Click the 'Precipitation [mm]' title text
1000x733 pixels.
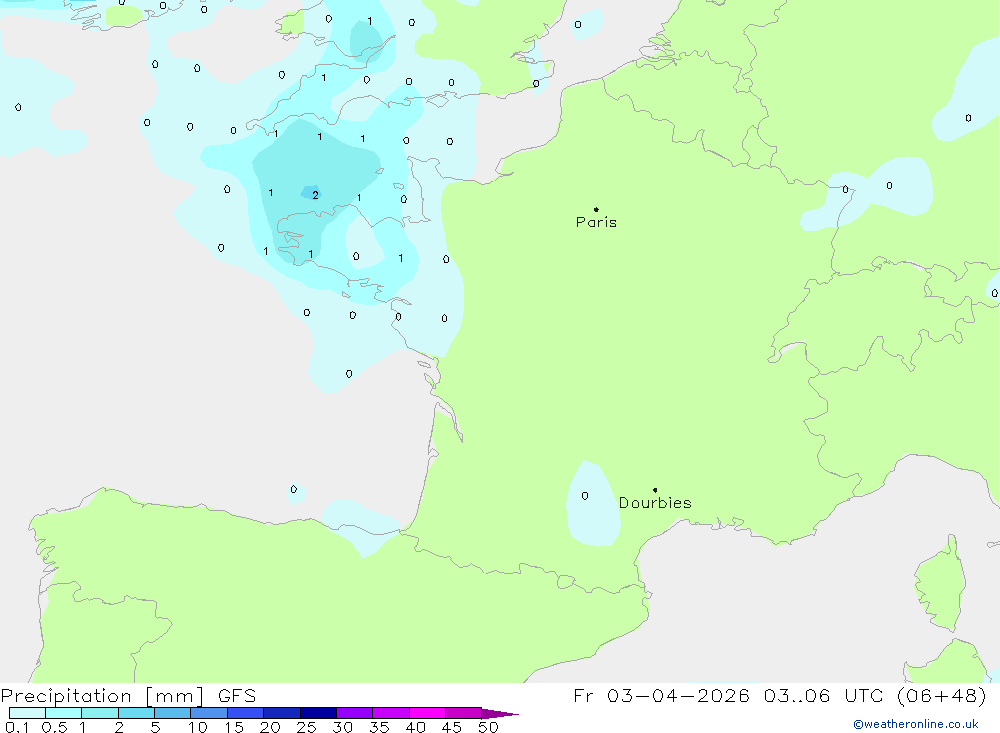click(x=102, y=696)
